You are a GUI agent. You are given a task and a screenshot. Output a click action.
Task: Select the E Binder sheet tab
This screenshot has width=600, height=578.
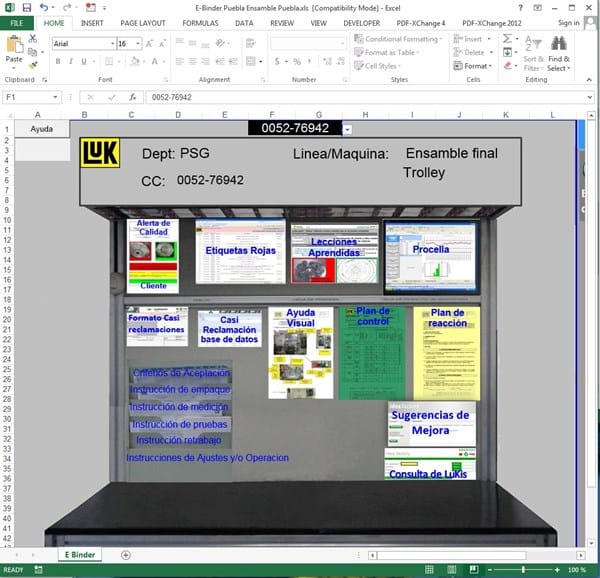click(80, 555)
